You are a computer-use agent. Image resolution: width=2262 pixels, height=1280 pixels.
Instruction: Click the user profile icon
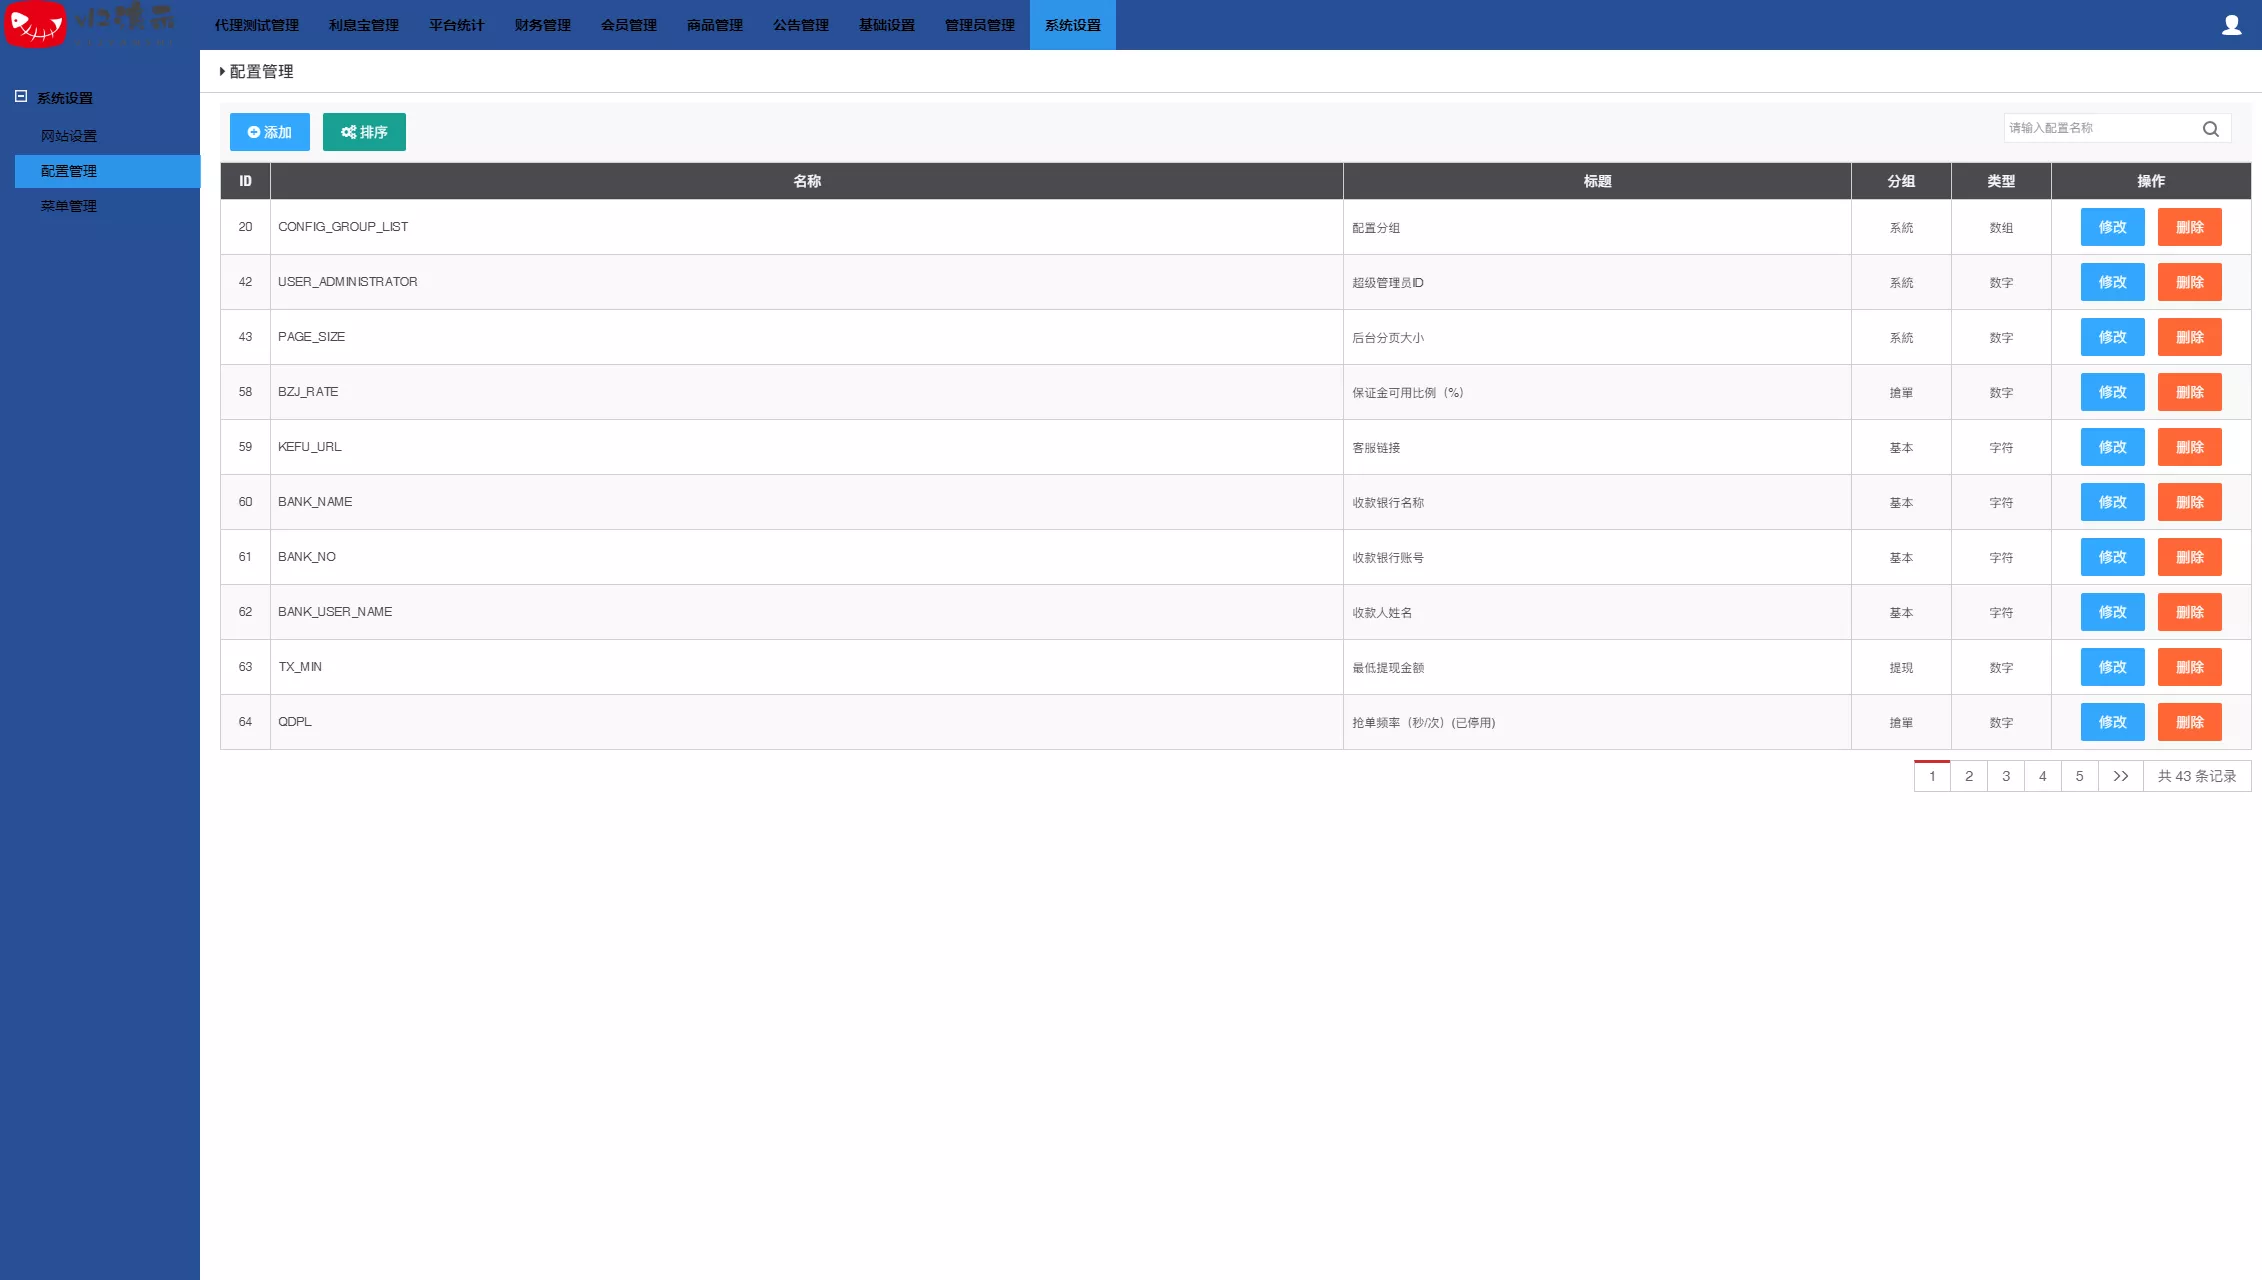tap(2231, 25)
